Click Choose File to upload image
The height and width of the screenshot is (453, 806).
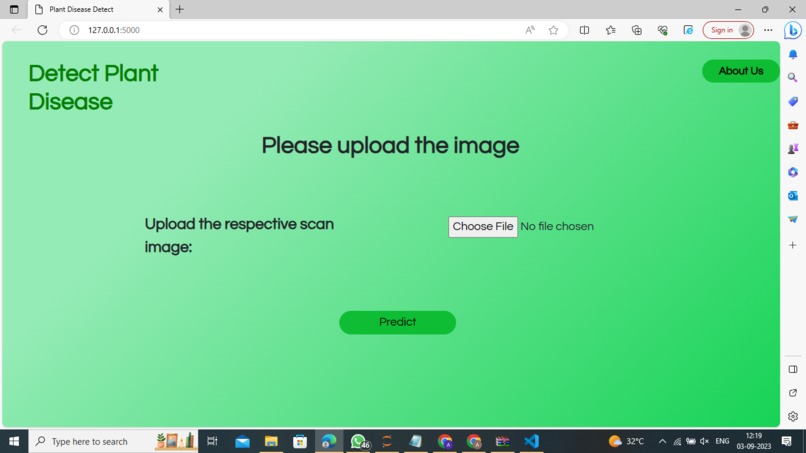(483, 227)
